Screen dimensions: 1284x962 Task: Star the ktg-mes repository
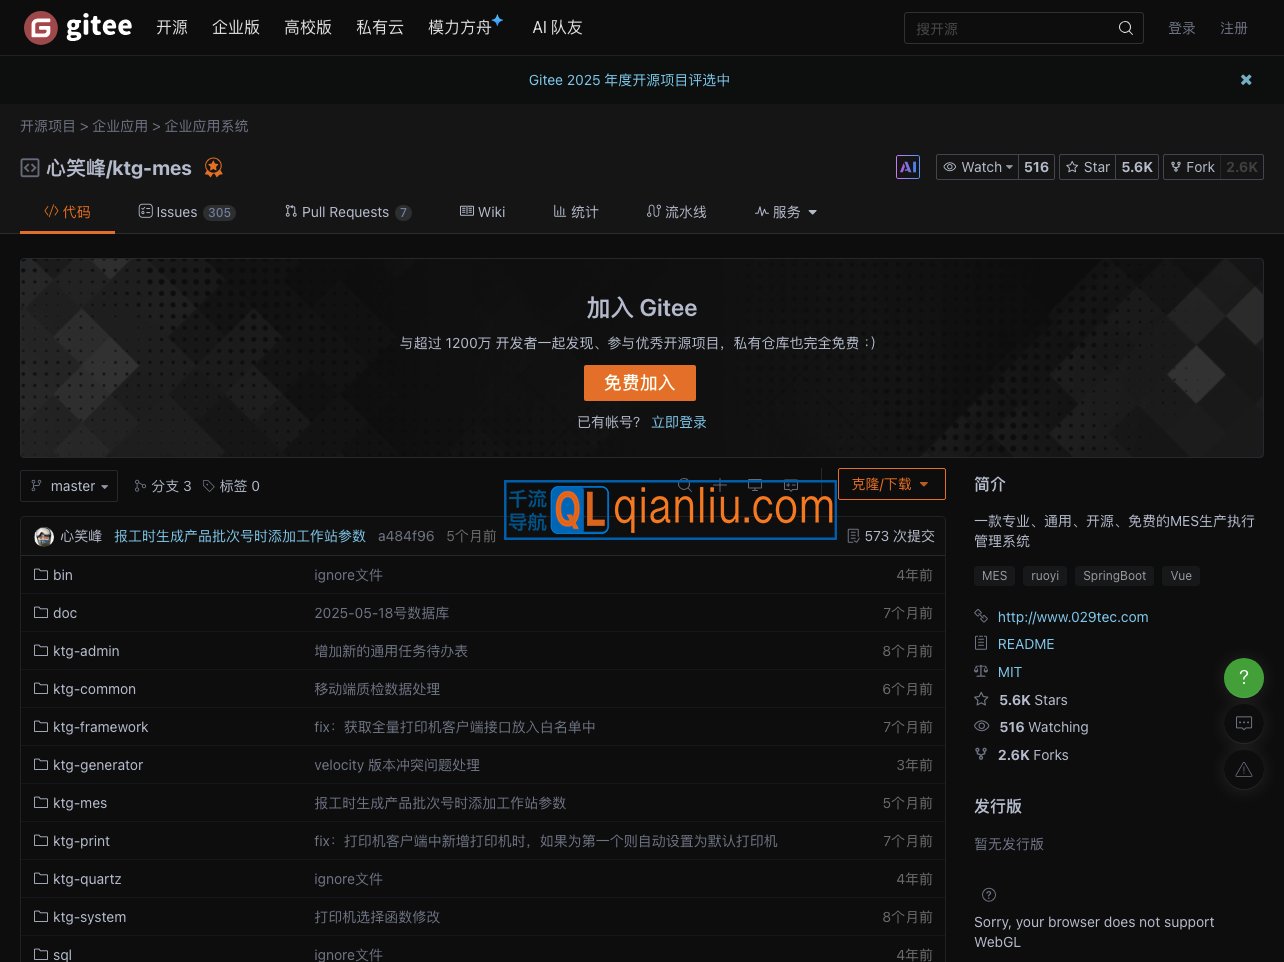(1088, 167)
